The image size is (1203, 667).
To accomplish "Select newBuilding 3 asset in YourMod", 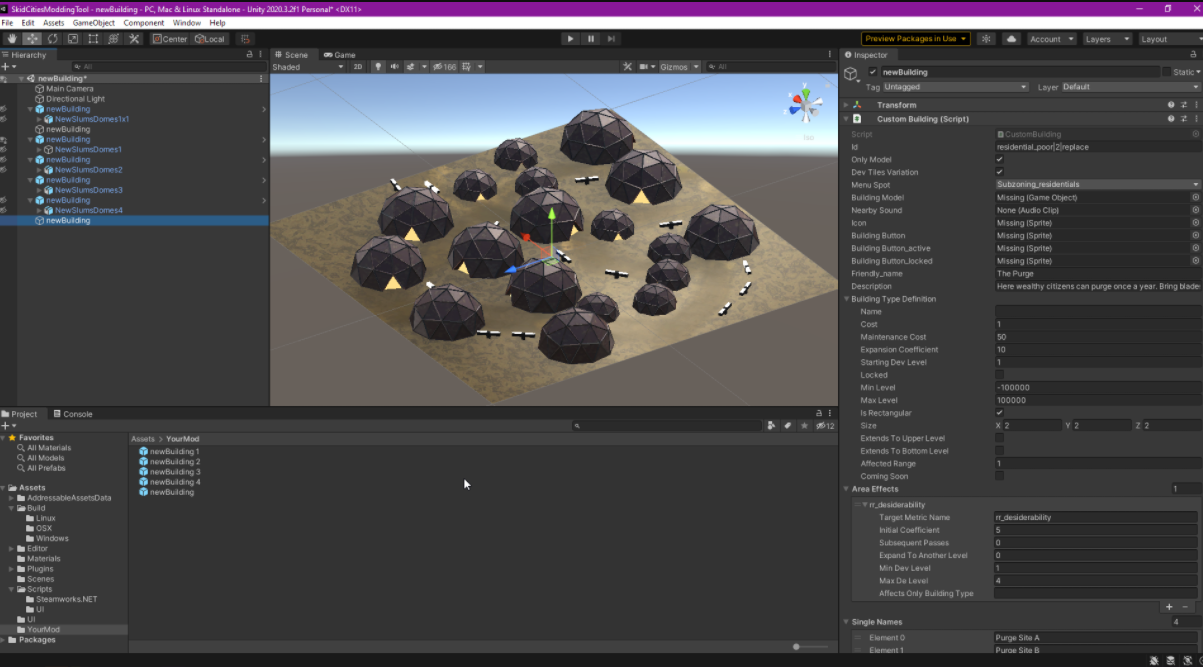I will tap(174, 472).
